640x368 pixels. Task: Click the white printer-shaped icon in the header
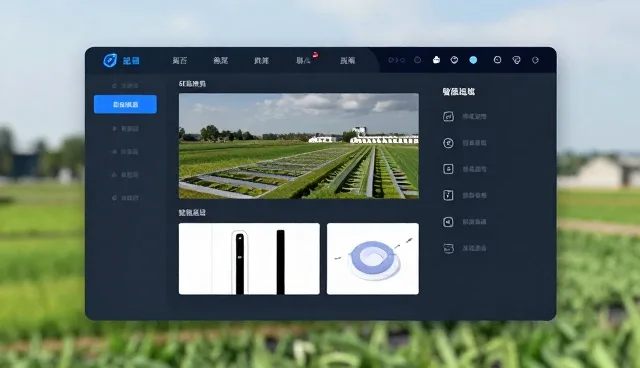click(436, 60)
